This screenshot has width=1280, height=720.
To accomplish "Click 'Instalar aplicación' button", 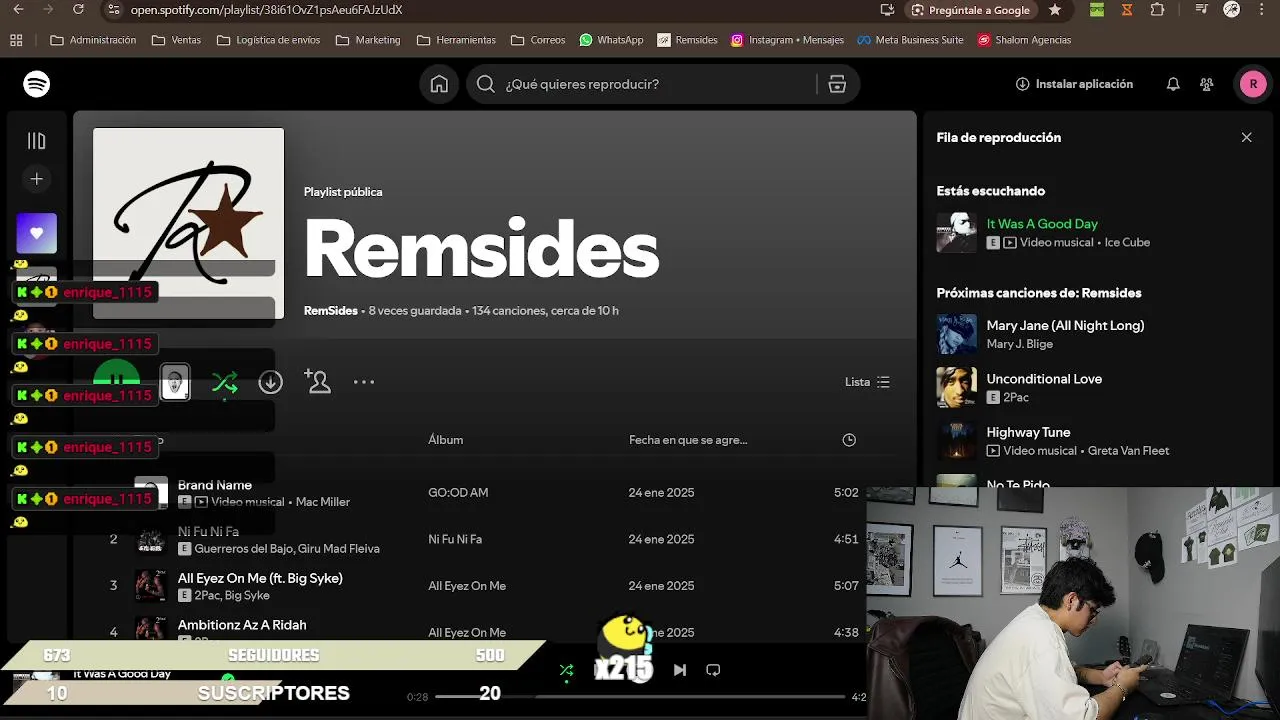I will (1074, 84).
